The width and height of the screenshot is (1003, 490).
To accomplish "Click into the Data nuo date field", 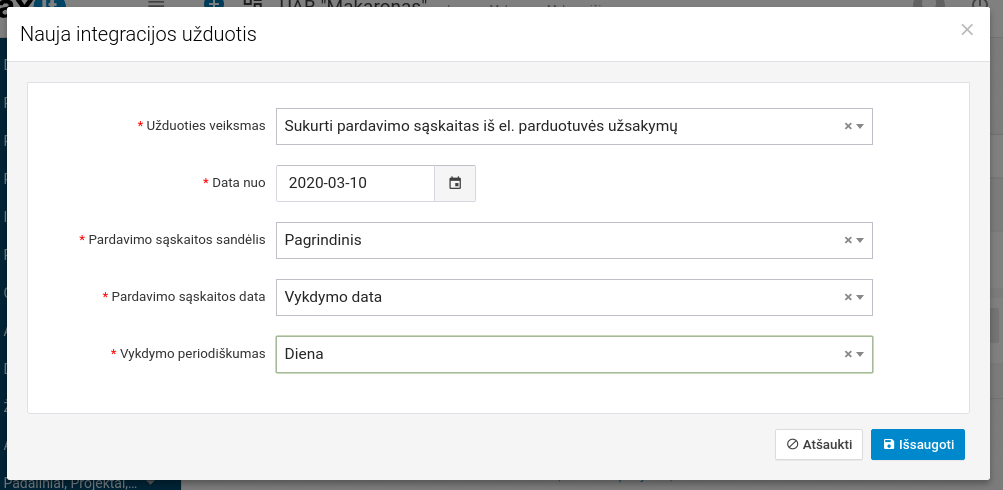I will [355, 183].
